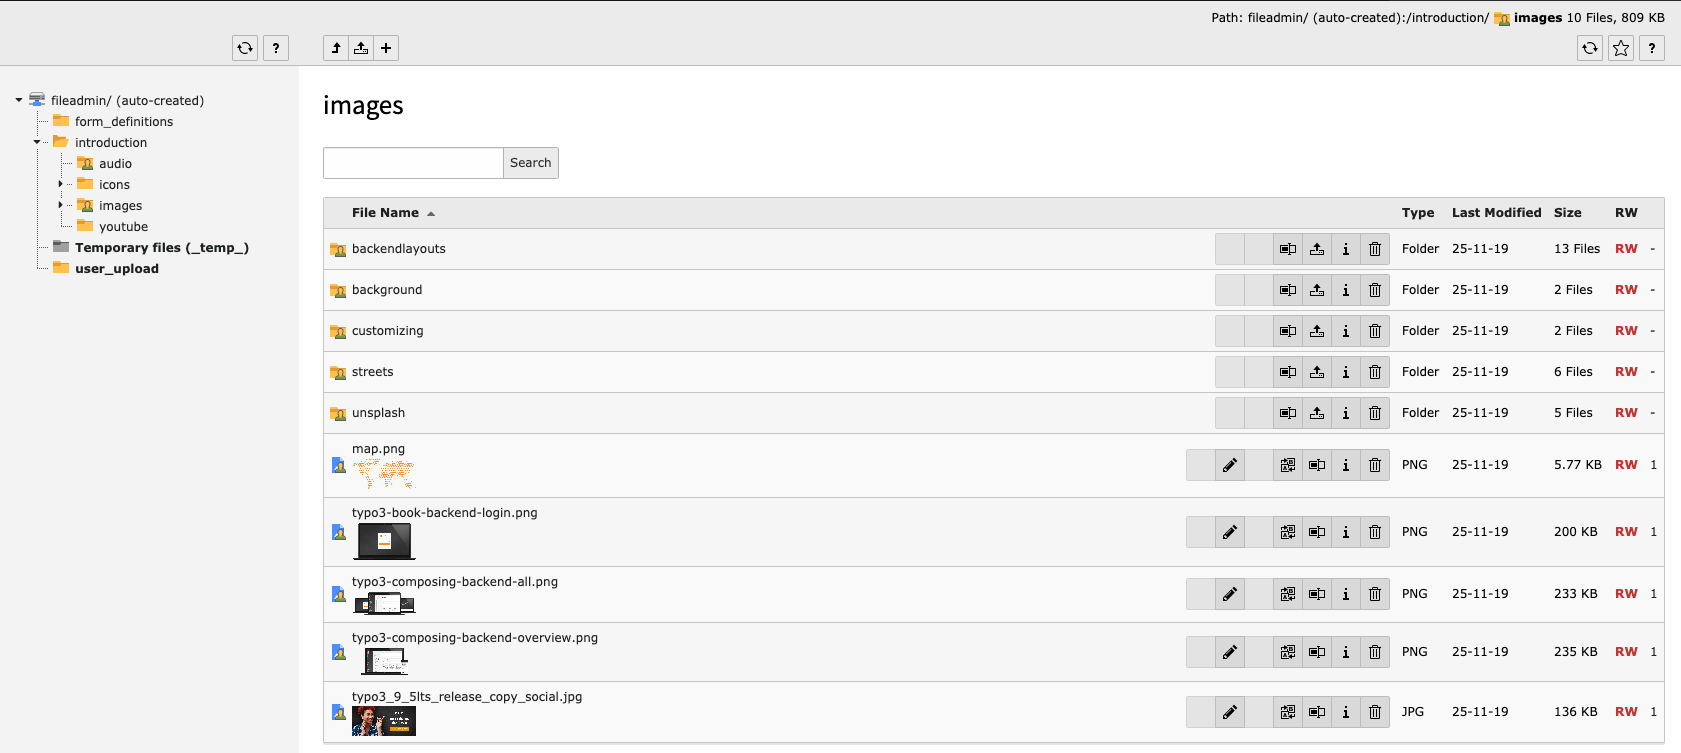
Task: Select Temporary files (_temp_) in tree
Action: coord(162,247)
